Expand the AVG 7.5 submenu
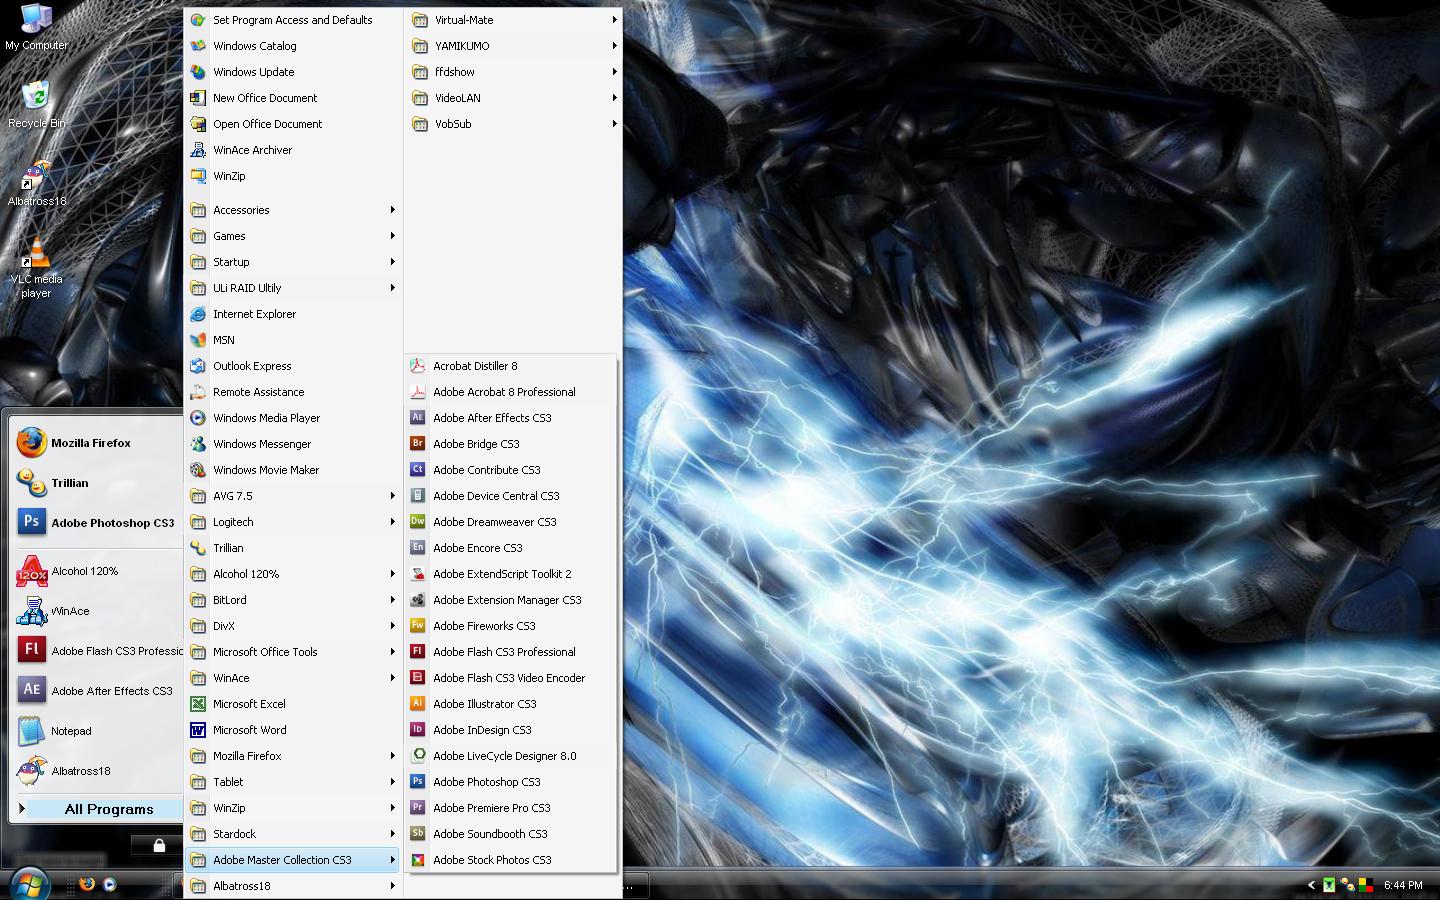This screenshot has height=900, width=1440. click(294, 496)
